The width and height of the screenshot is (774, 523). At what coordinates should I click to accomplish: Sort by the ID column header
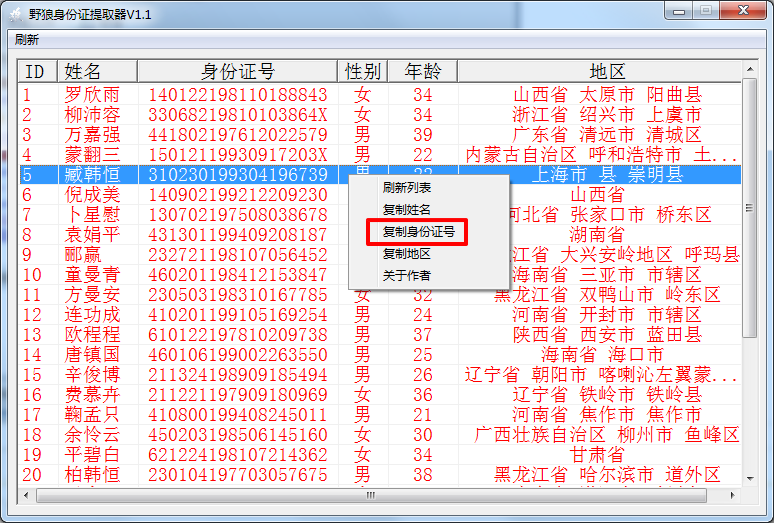[38, 71]
